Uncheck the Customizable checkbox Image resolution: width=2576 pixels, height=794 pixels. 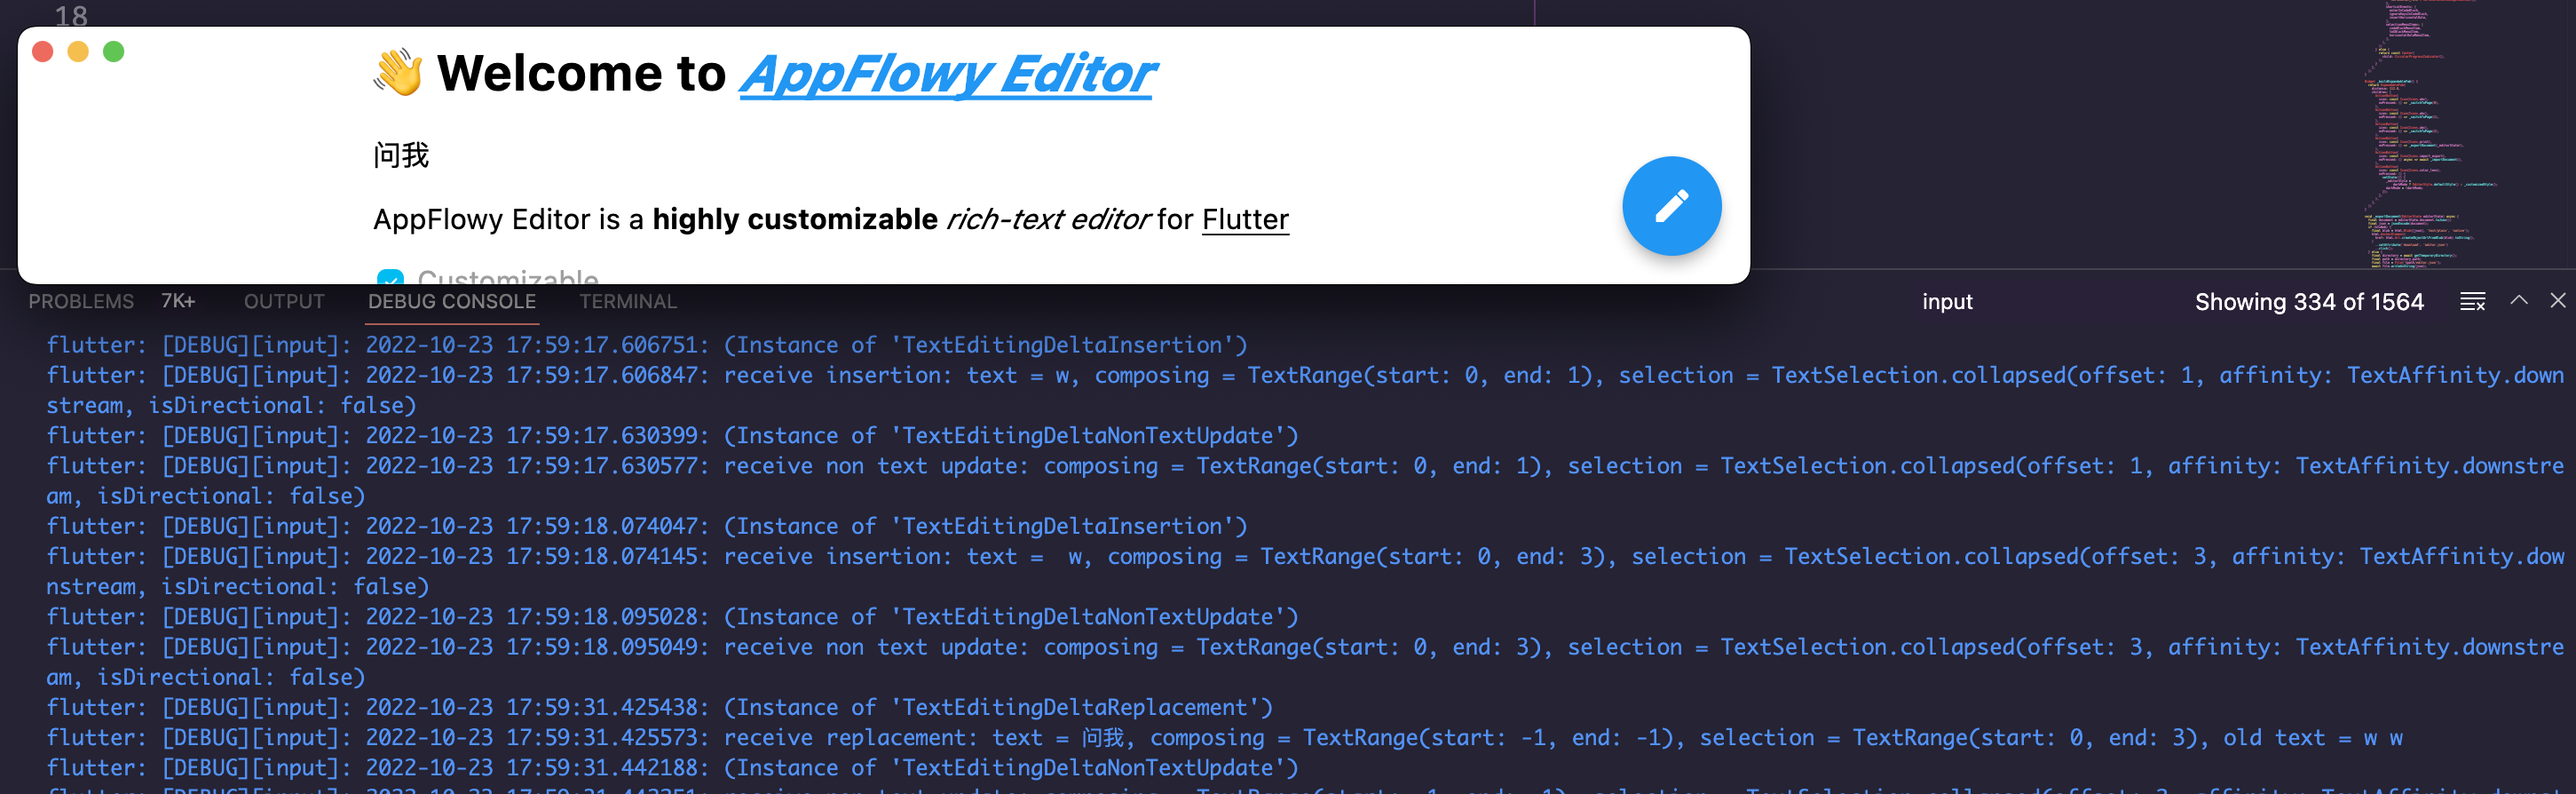click(x=392, y=280)
